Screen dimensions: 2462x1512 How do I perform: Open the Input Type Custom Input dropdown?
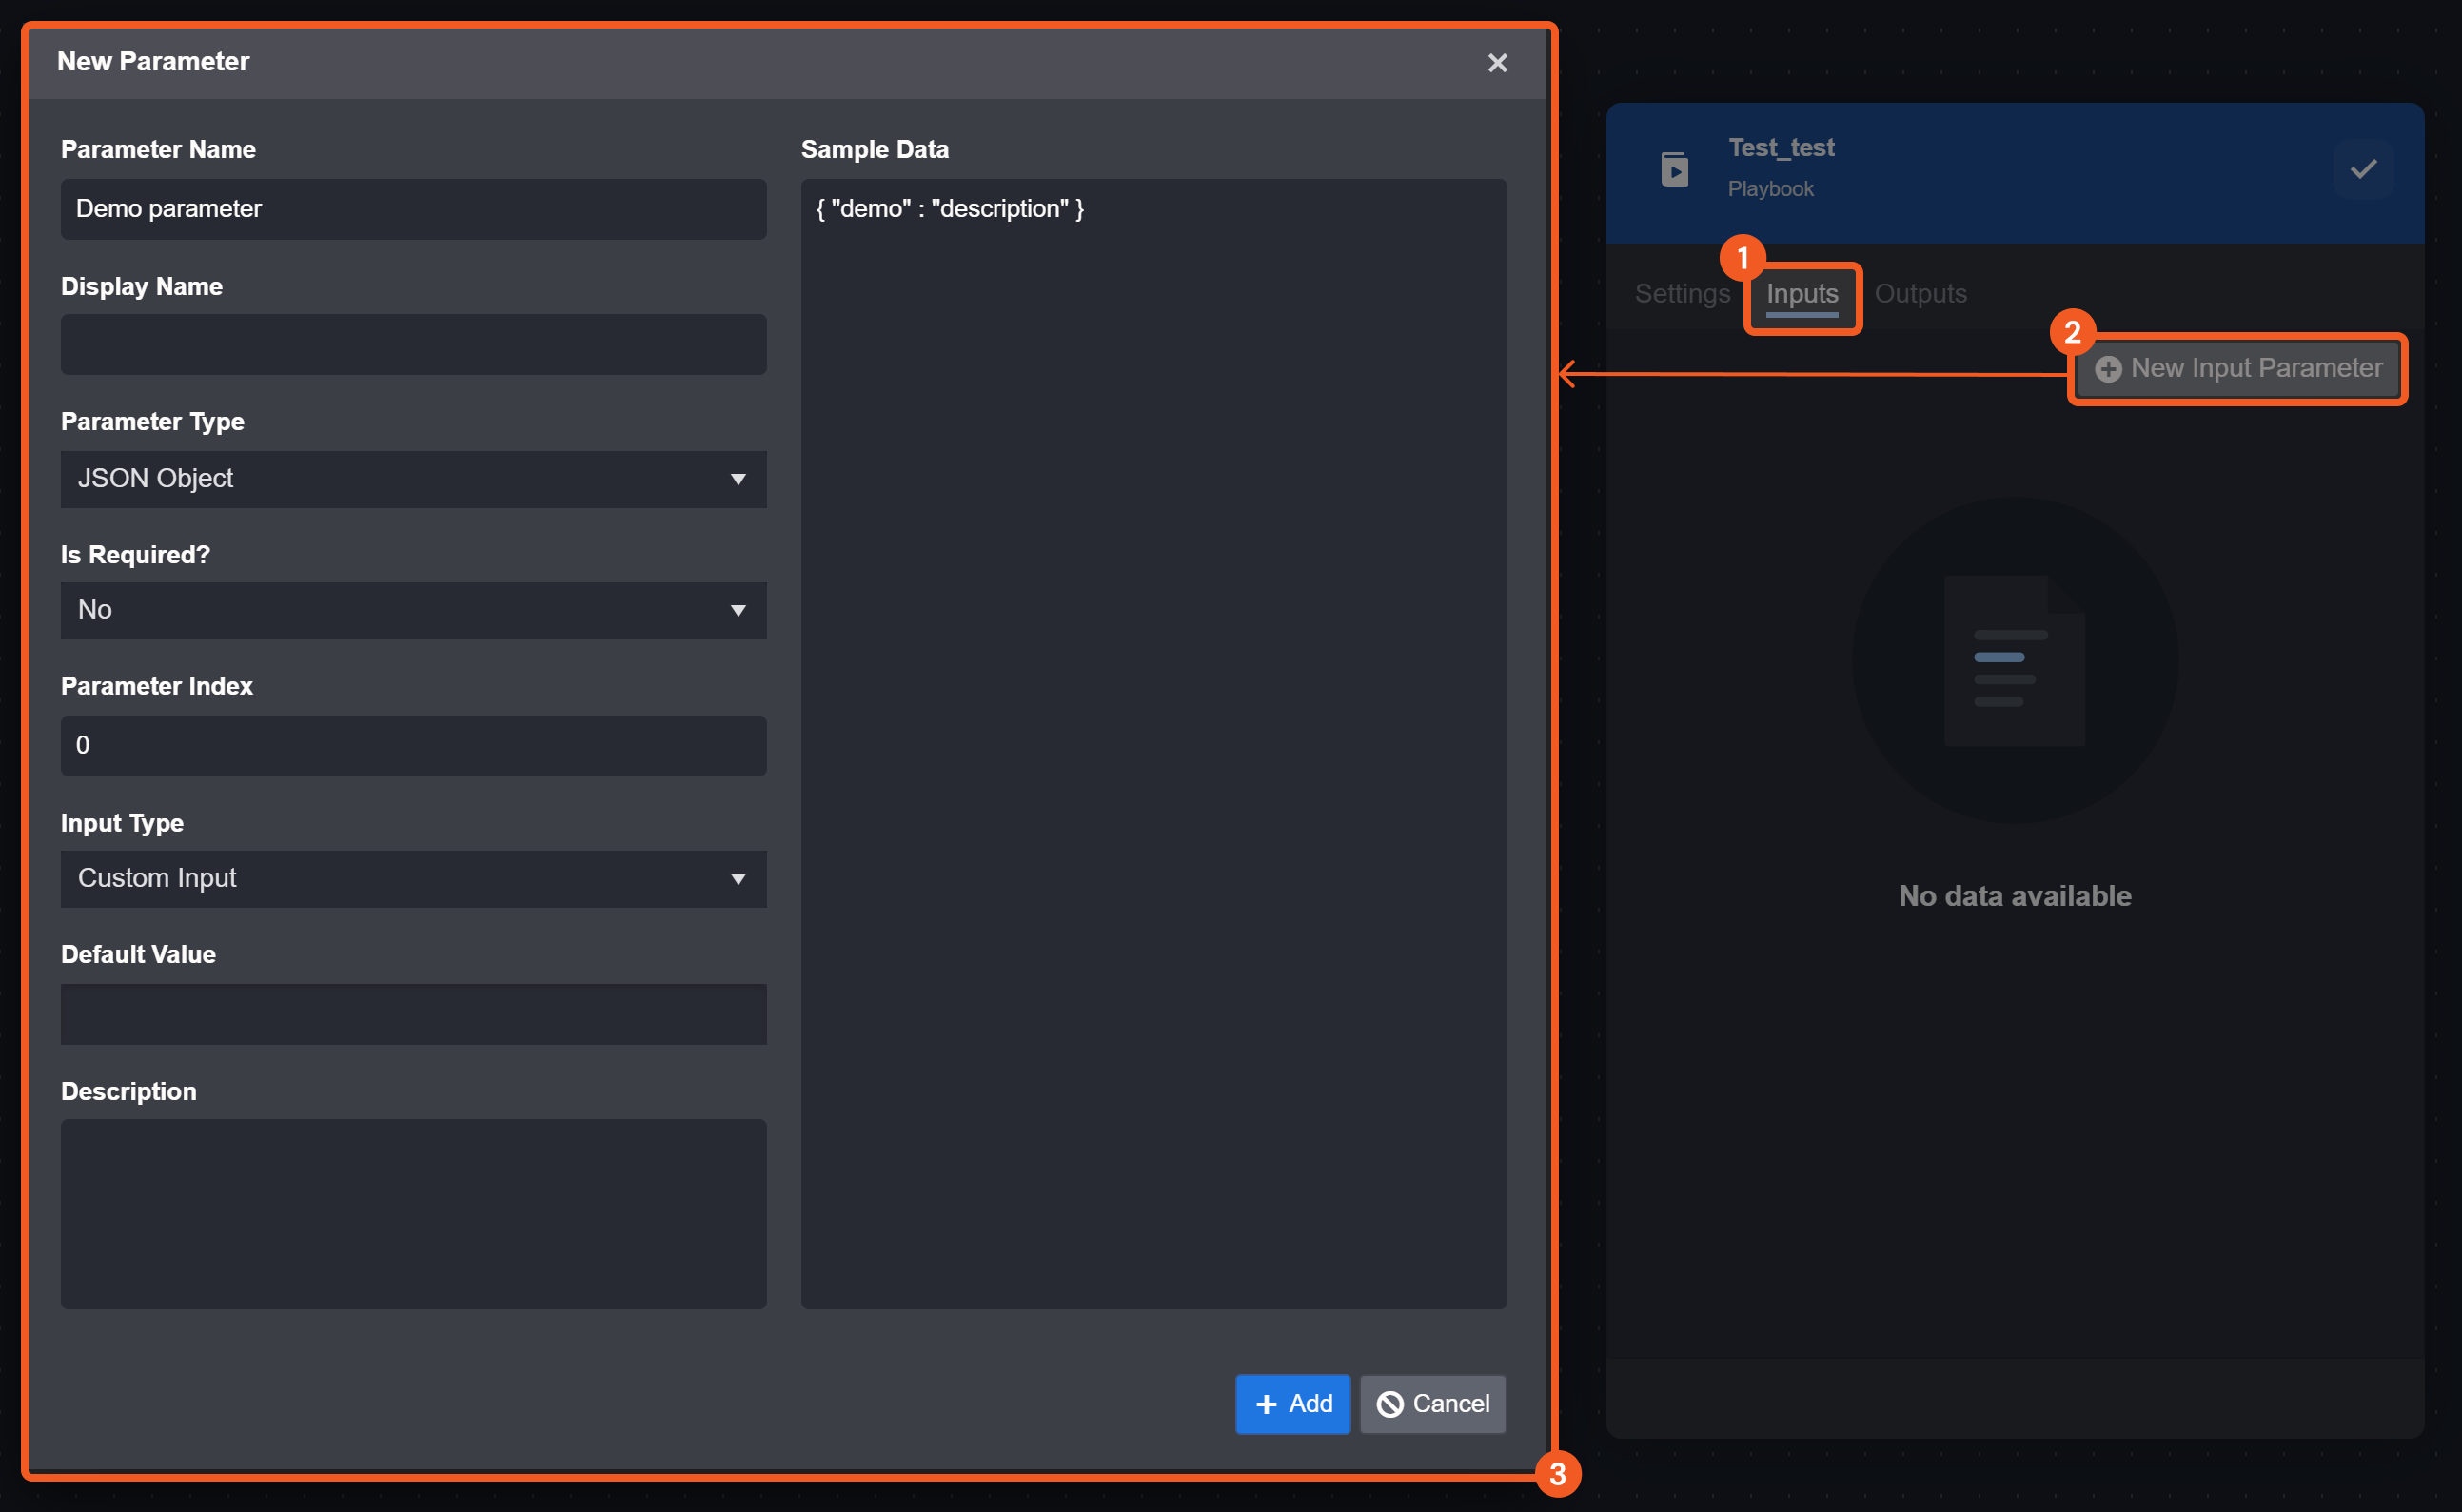[413, 878]
